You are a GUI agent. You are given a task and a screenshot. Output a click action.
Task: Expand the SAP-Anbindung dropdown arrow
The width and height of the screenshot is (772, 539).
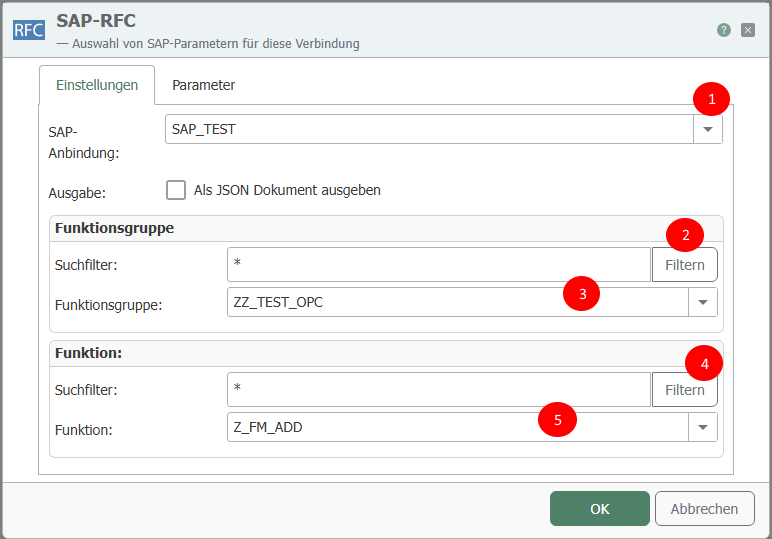(x=708, y=130)
